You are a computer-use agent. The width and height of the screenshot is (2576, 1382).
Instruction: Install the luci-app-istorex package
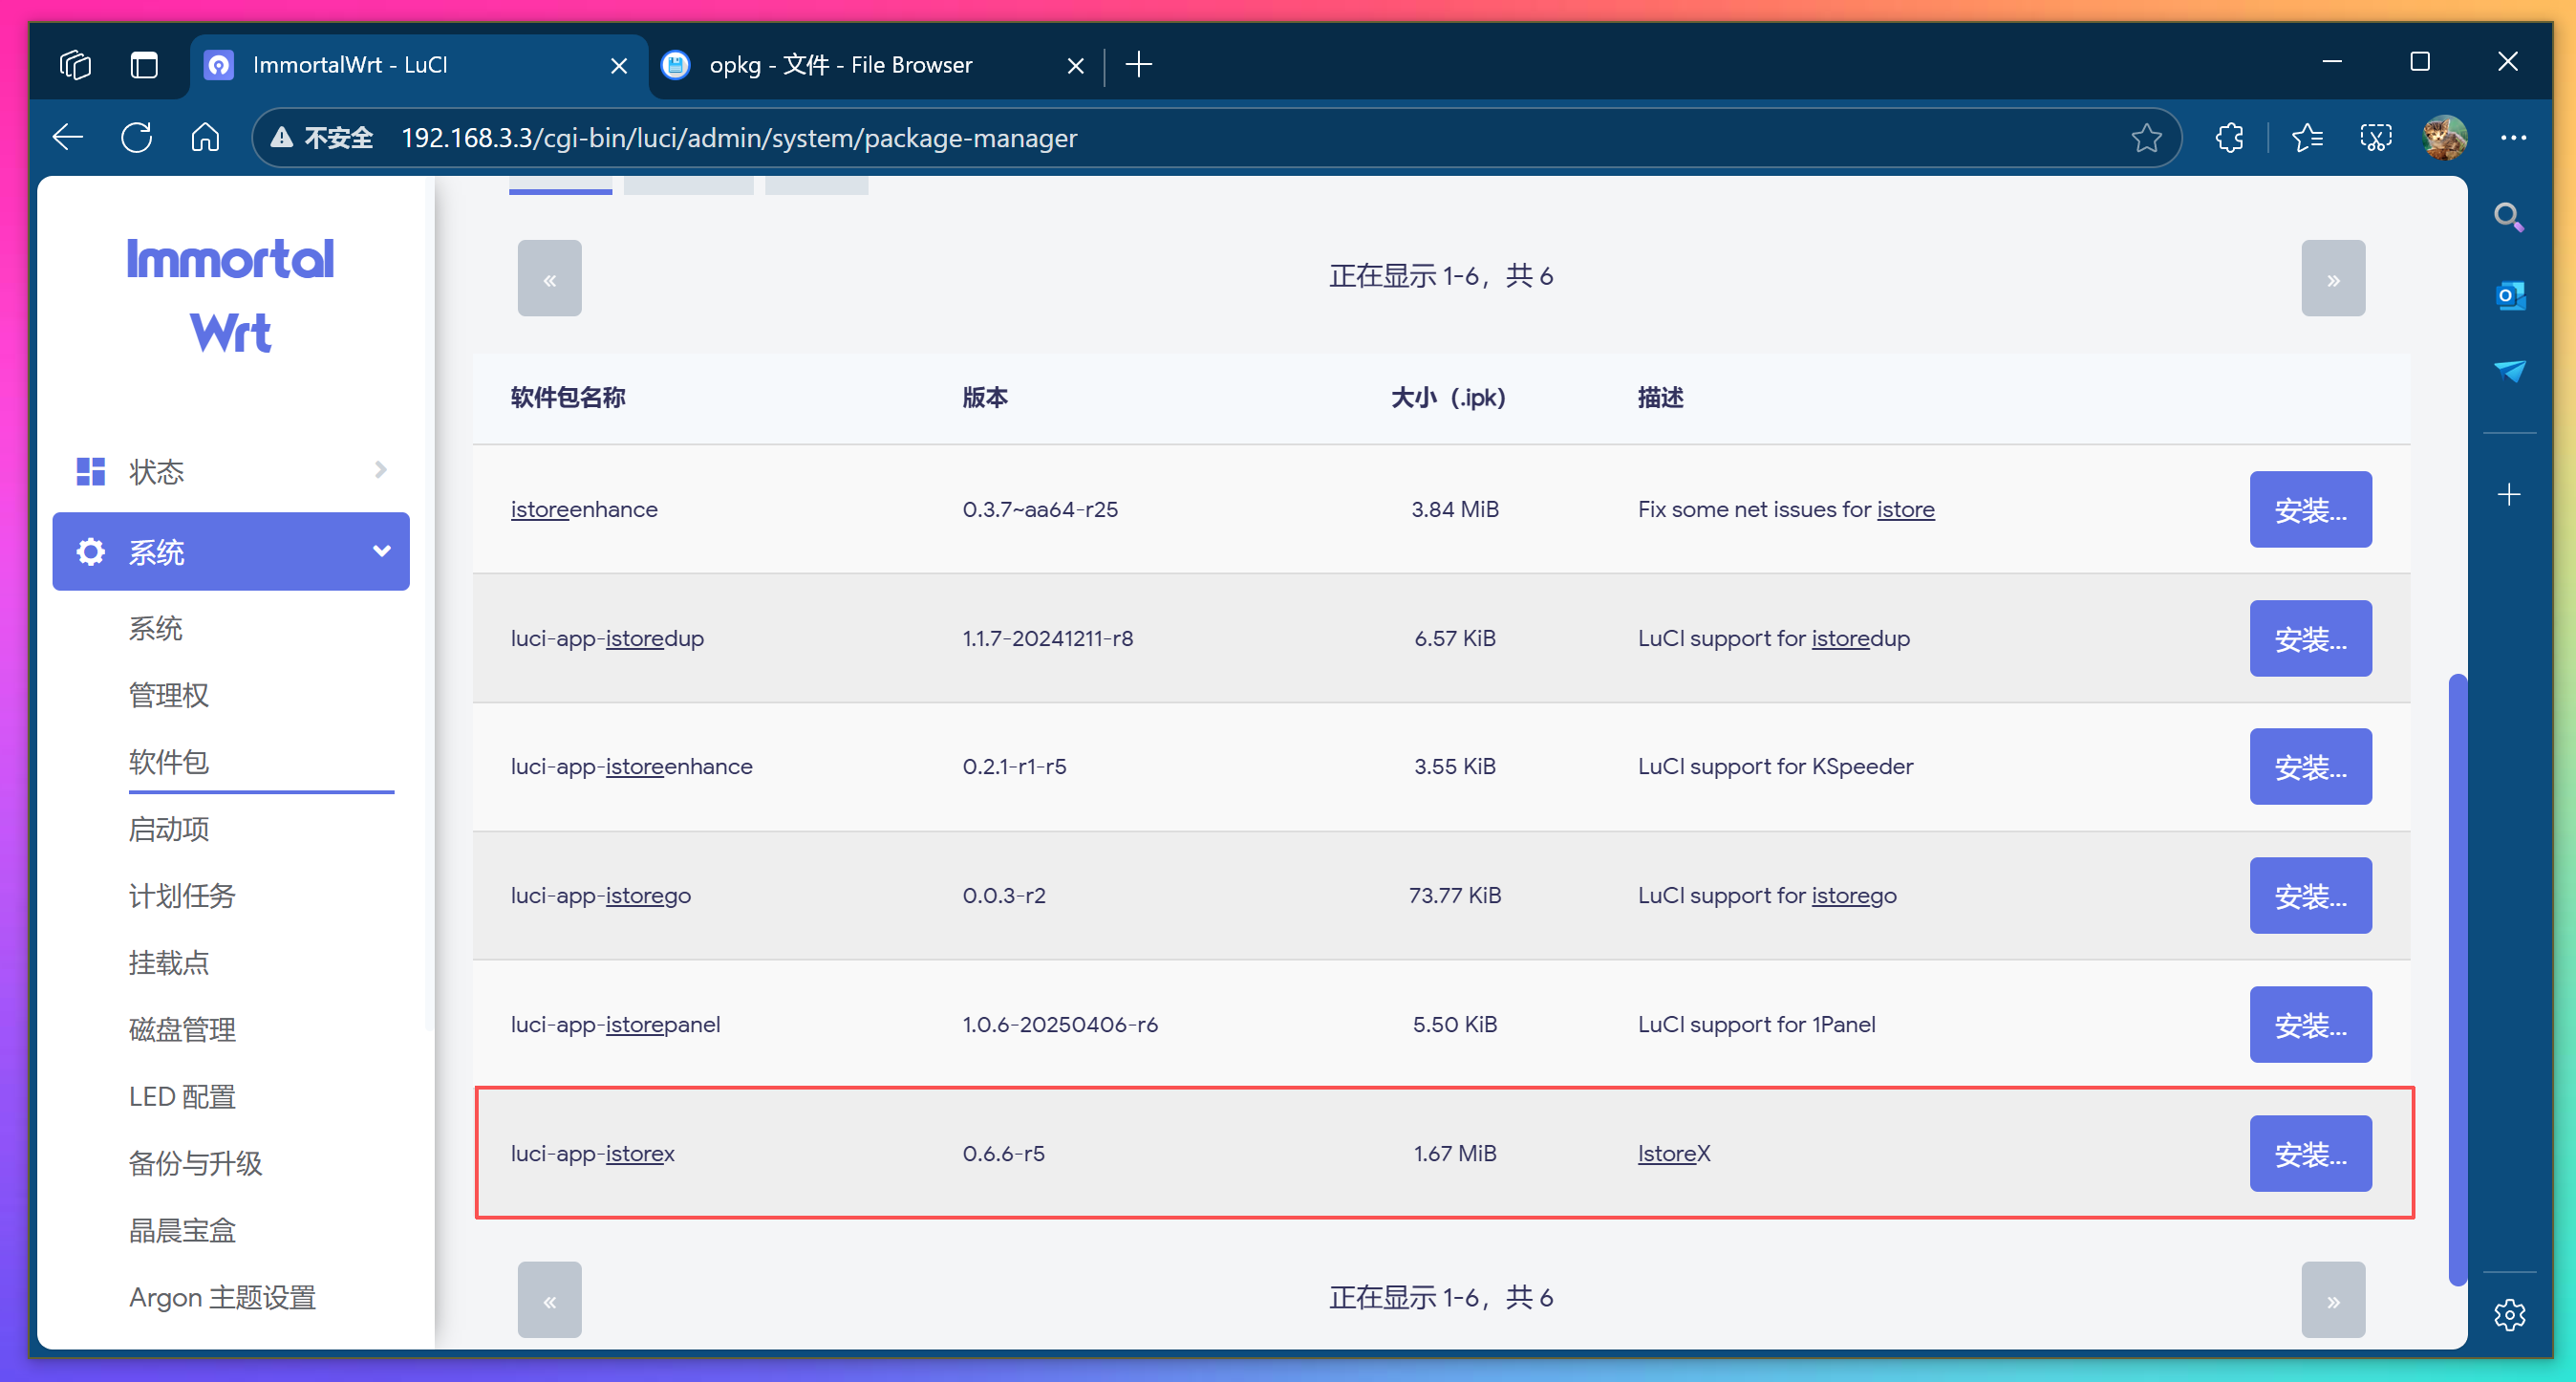pos(2309,1154)
